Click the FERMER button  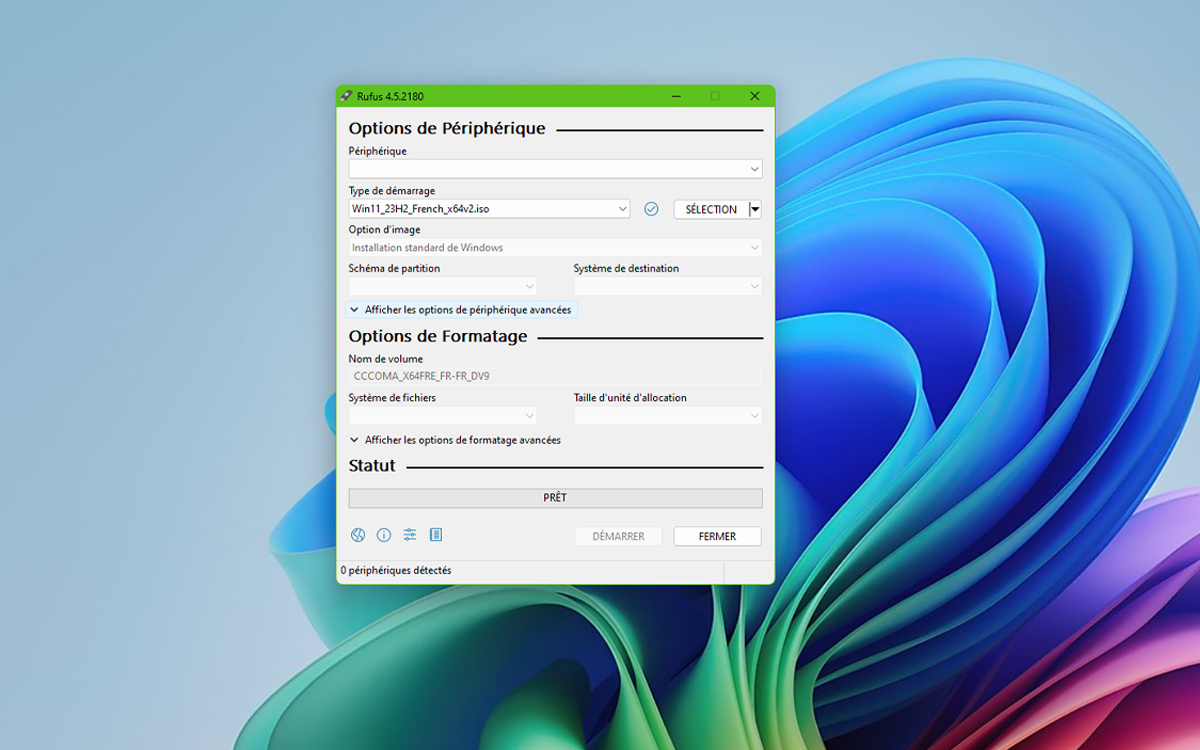coord(717,537)
